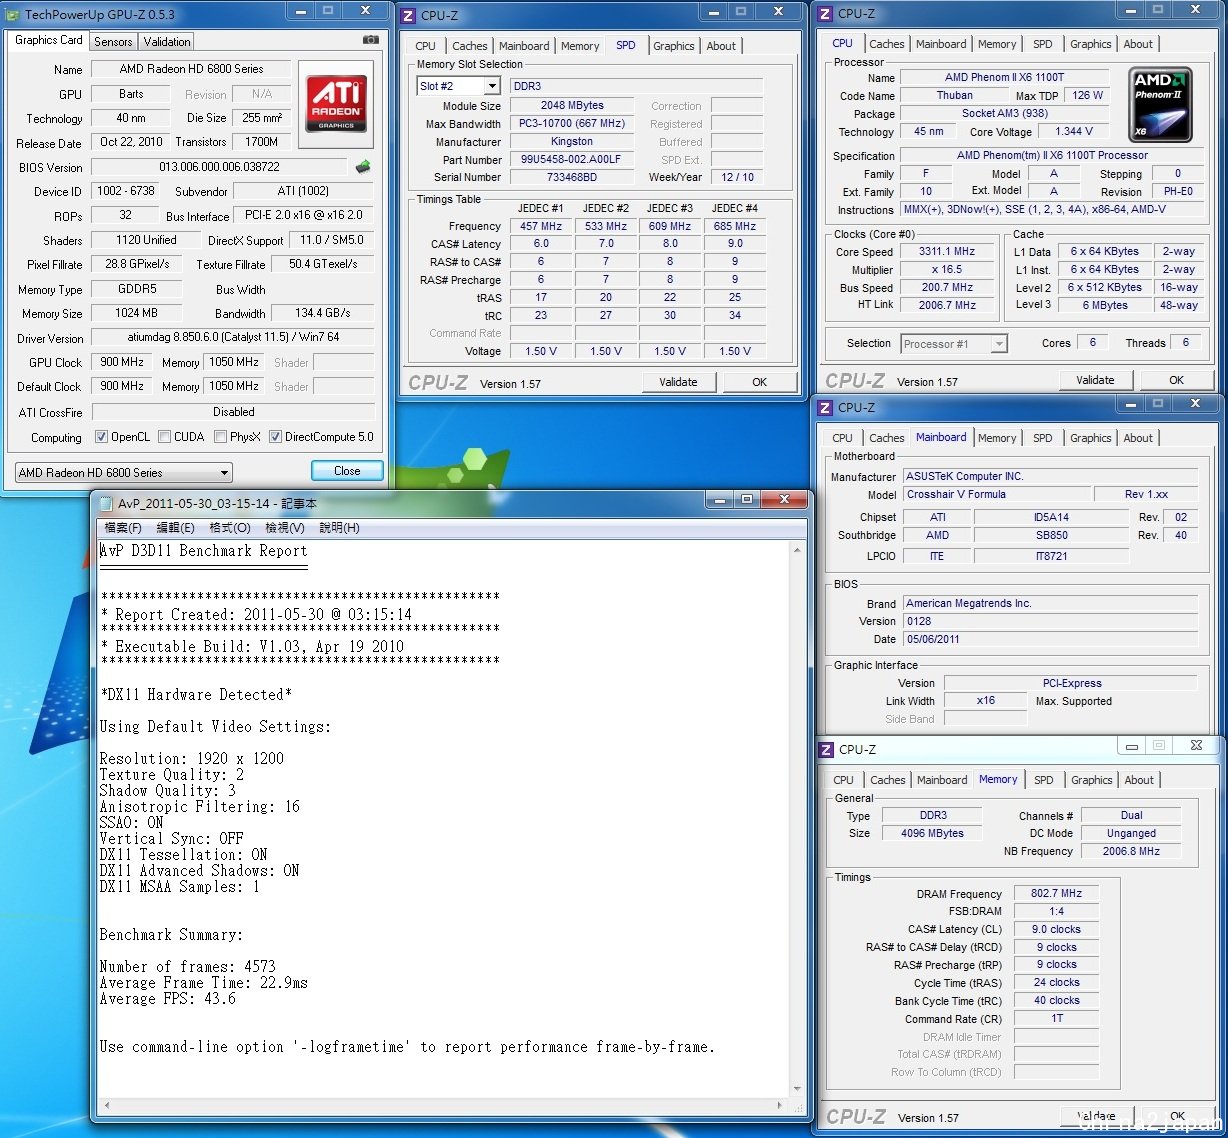This screenshot has height=1138, width=1228.
Task: Click the ATI Radeon Graphics logo
Action: tap(336, 105)
